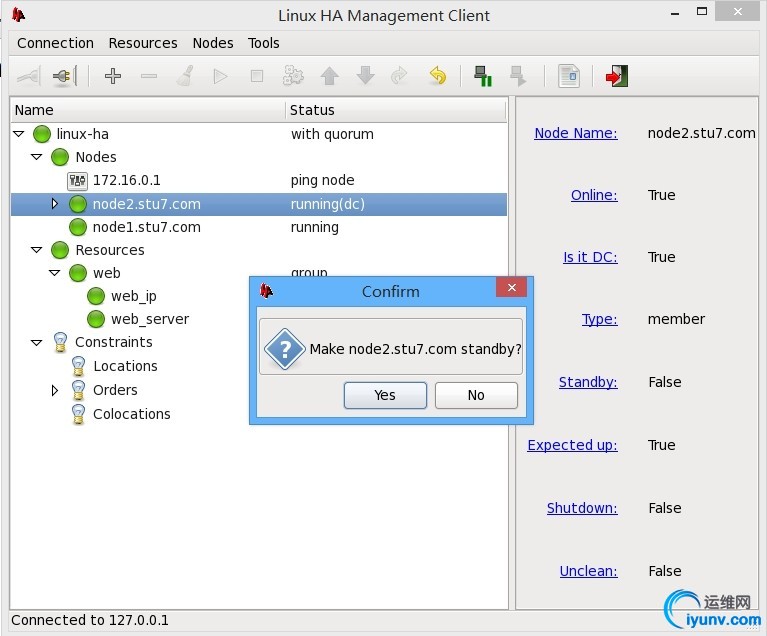The width and height of the screenshot is (767, 636).
Task: Click the gears default resource icon
Action: click(293, 76)
